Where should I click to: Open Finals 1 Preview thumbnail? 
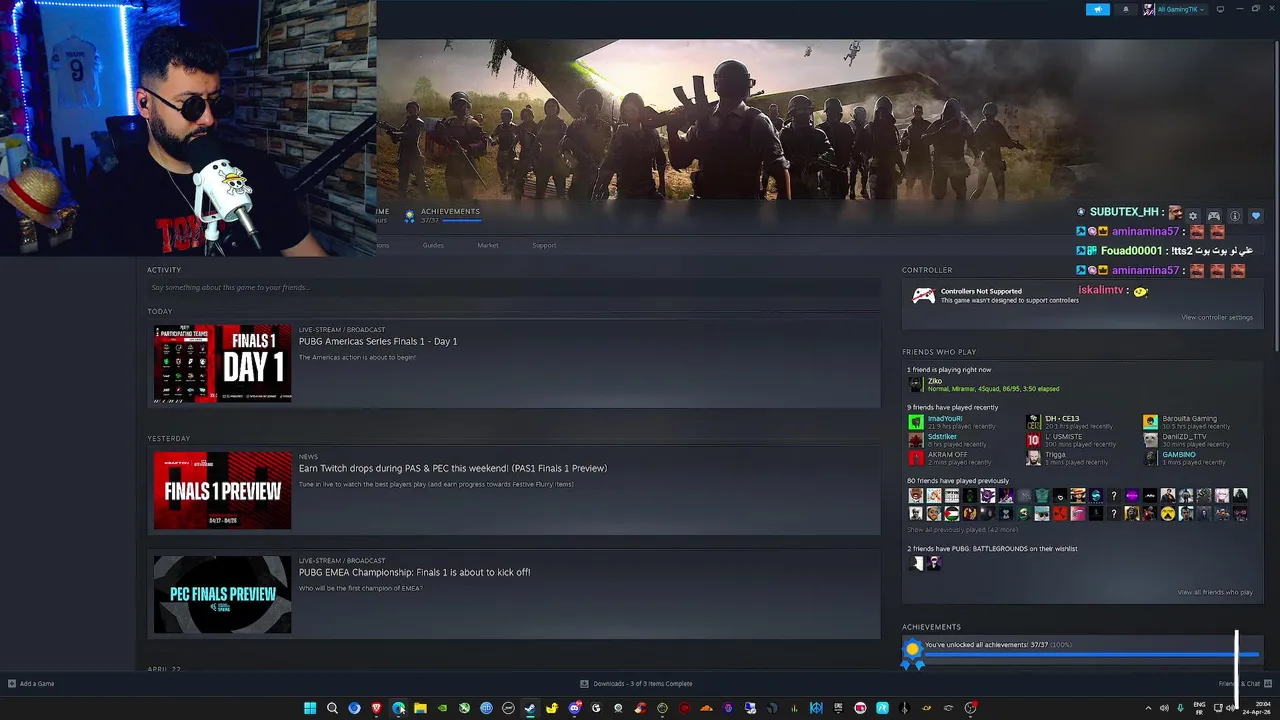click(x=222, y=491)
